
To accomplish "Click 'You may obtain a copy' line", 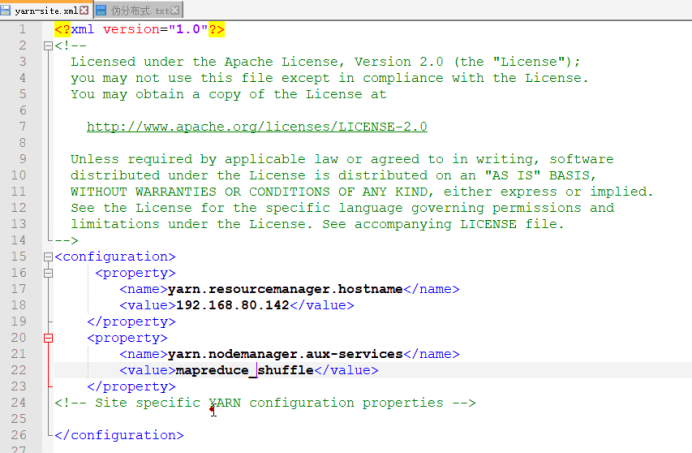I will [228, 94].
